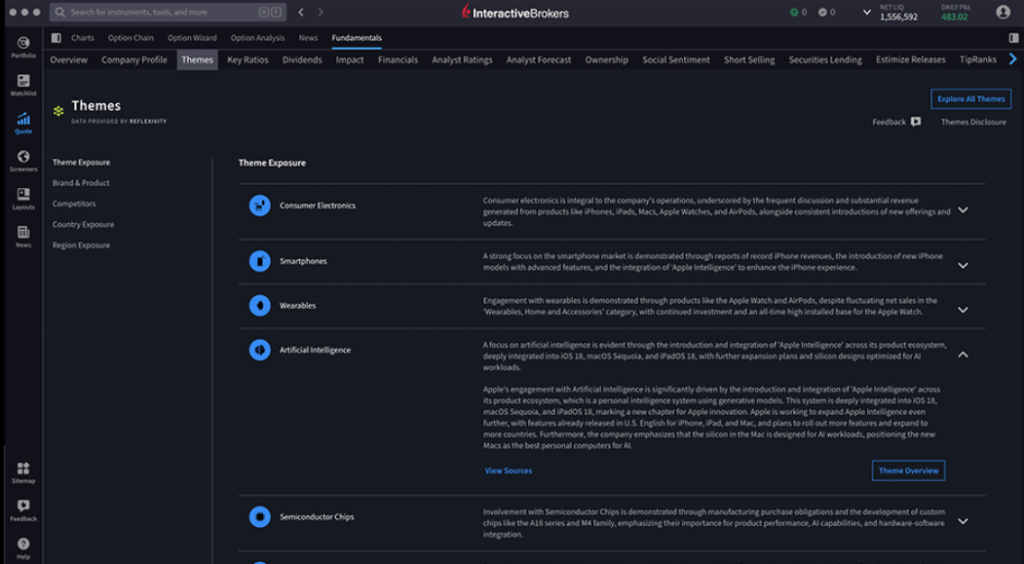Open the Key Ratios sub-tab
Screen dimensions: 1024x564
pos(248,60)
